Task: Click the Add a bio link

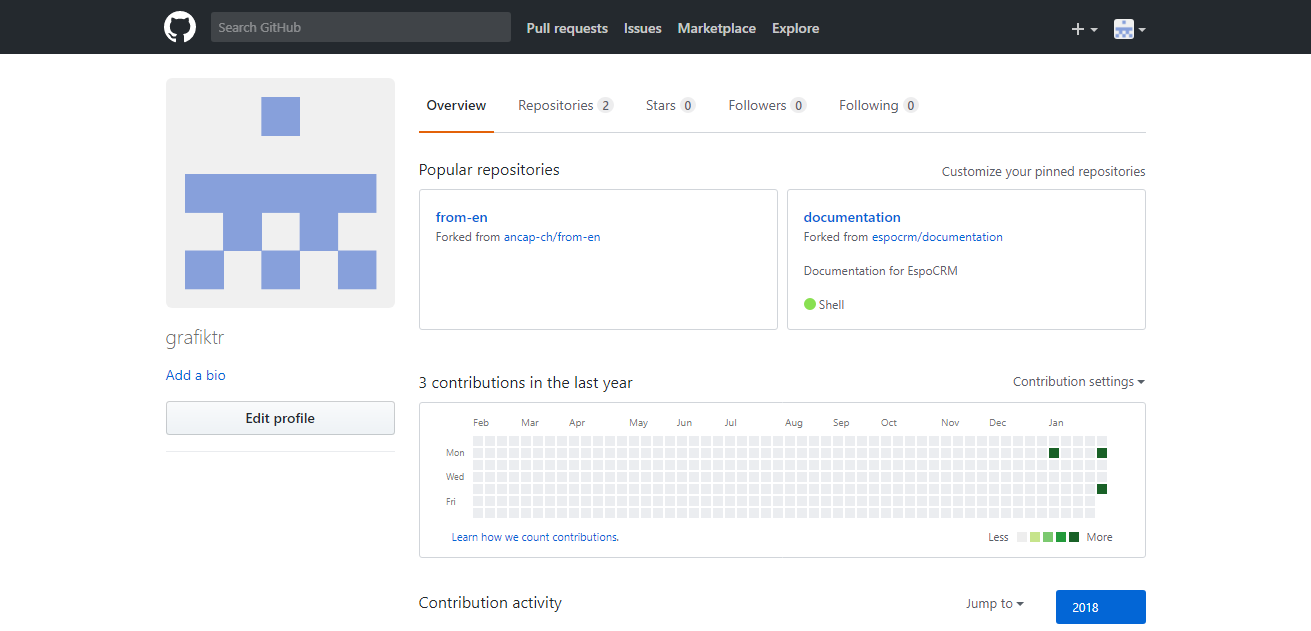Action: [196, 375]
